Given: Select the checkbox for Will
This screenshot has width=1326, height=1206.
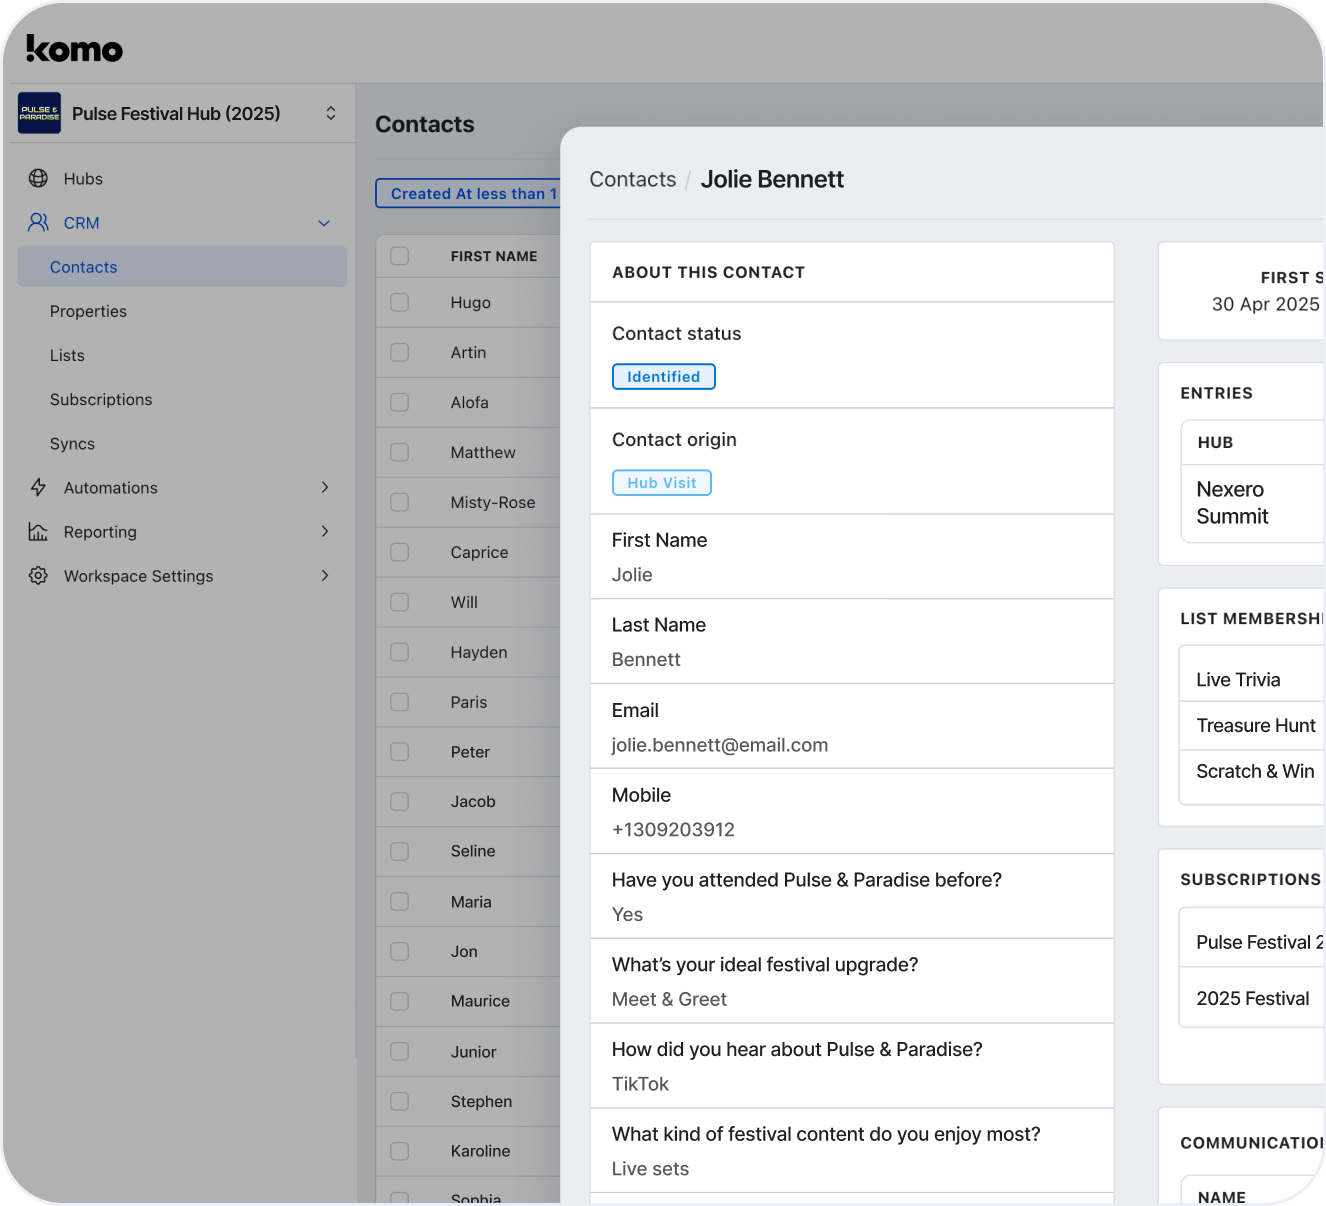Looking at the screenshot, I should [x=400, y=602].
